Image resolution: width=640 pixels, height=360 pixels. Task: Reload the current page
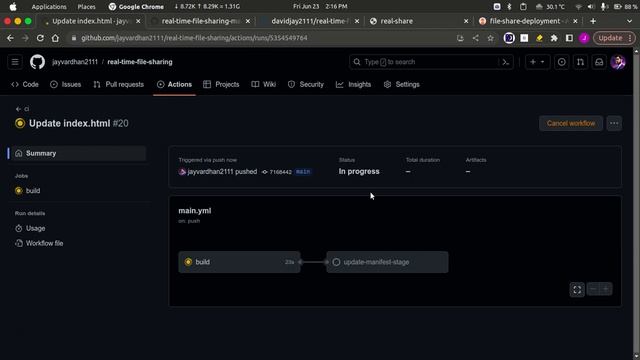click(40, 38)
